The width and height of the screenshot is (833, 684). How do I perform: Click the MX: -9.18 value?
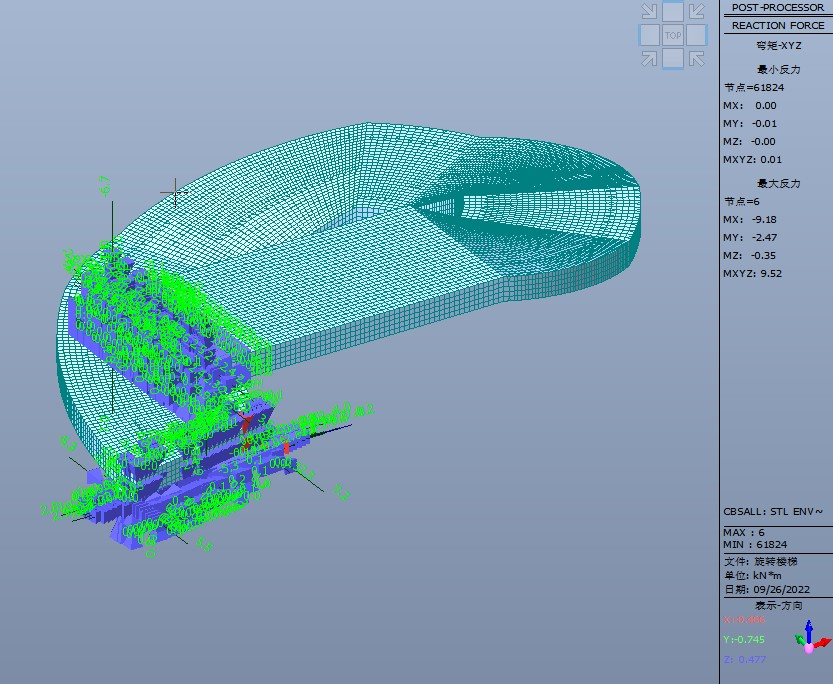click(x=750, y=219)
